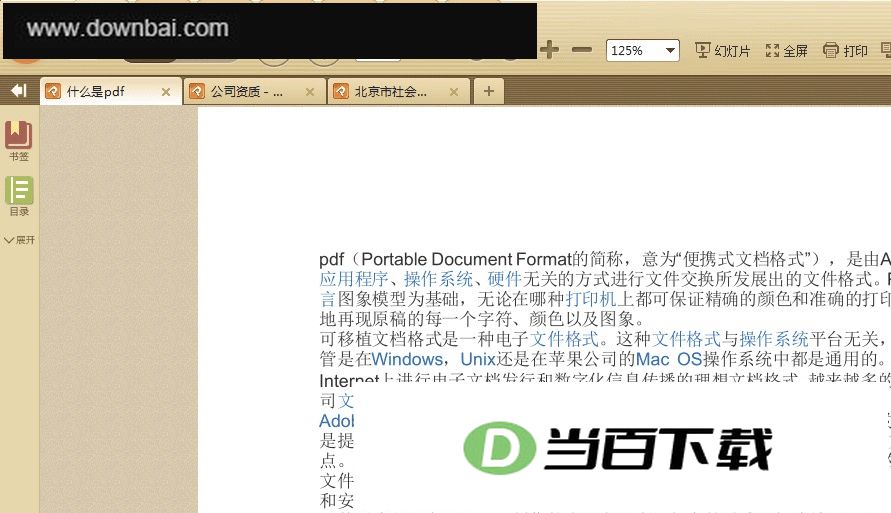891x513 pixels.
Task: Zoom out with the minus icon
Action: (x=582, y=50)
